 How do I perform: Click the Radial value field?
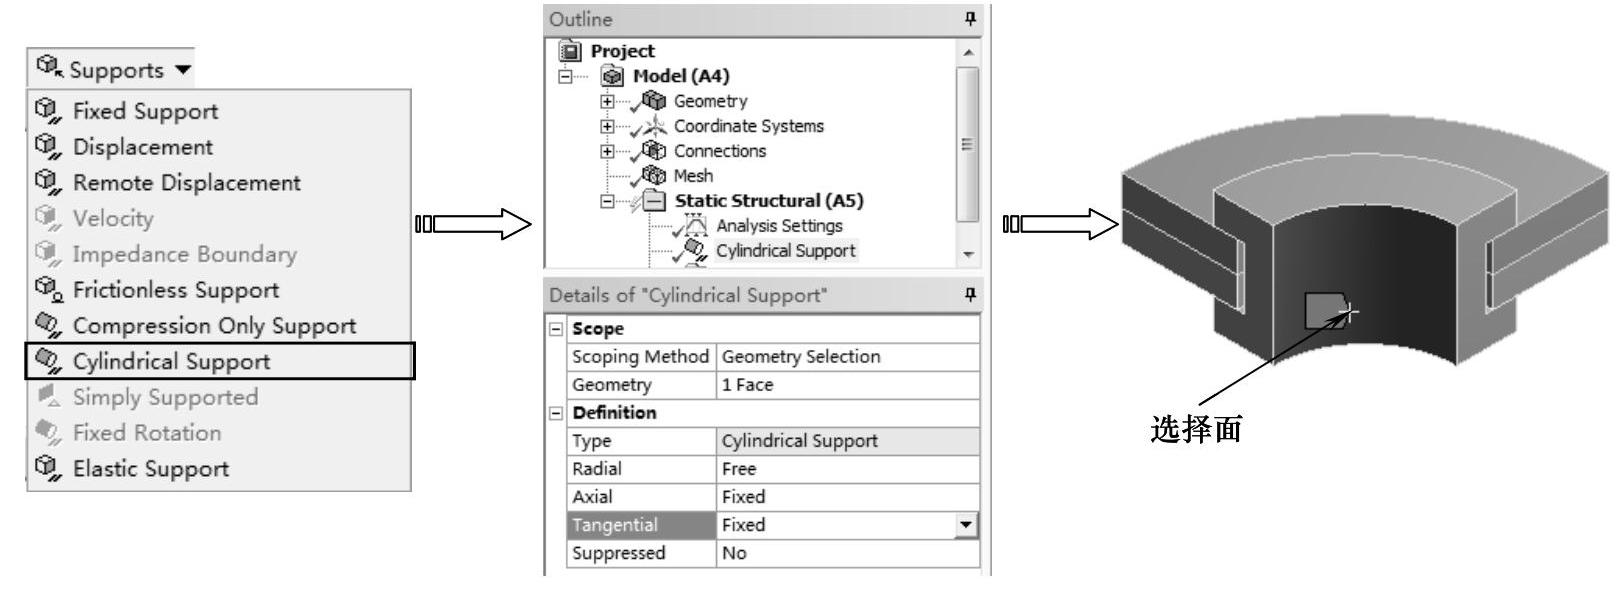[x=847, y=469]
